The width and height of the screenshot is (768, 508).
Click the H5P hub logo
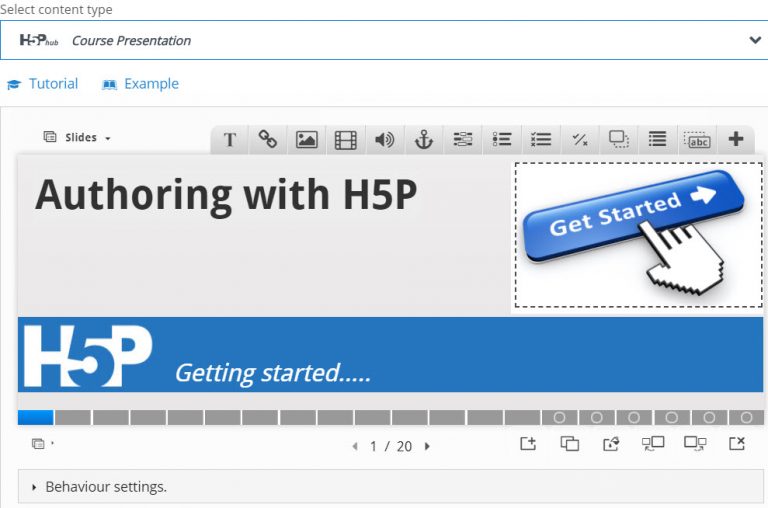(x=39, y=40)
